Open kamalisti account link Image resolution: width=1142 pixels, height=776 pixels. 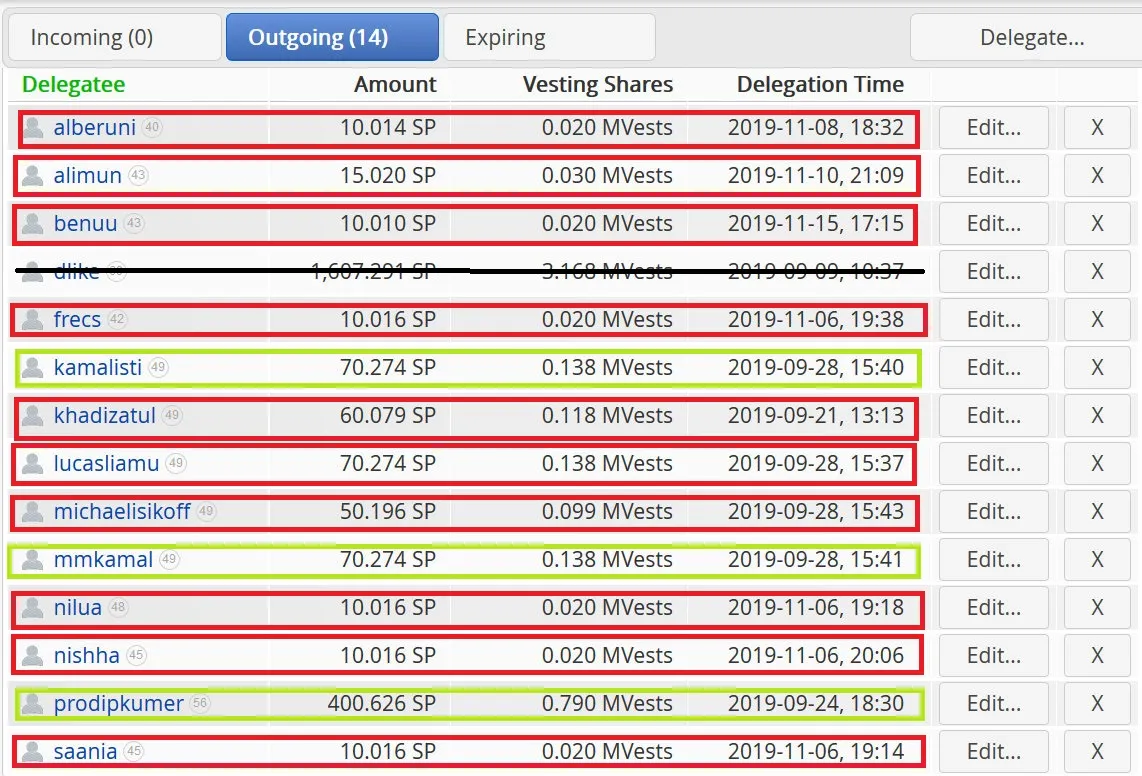(98, 368)
